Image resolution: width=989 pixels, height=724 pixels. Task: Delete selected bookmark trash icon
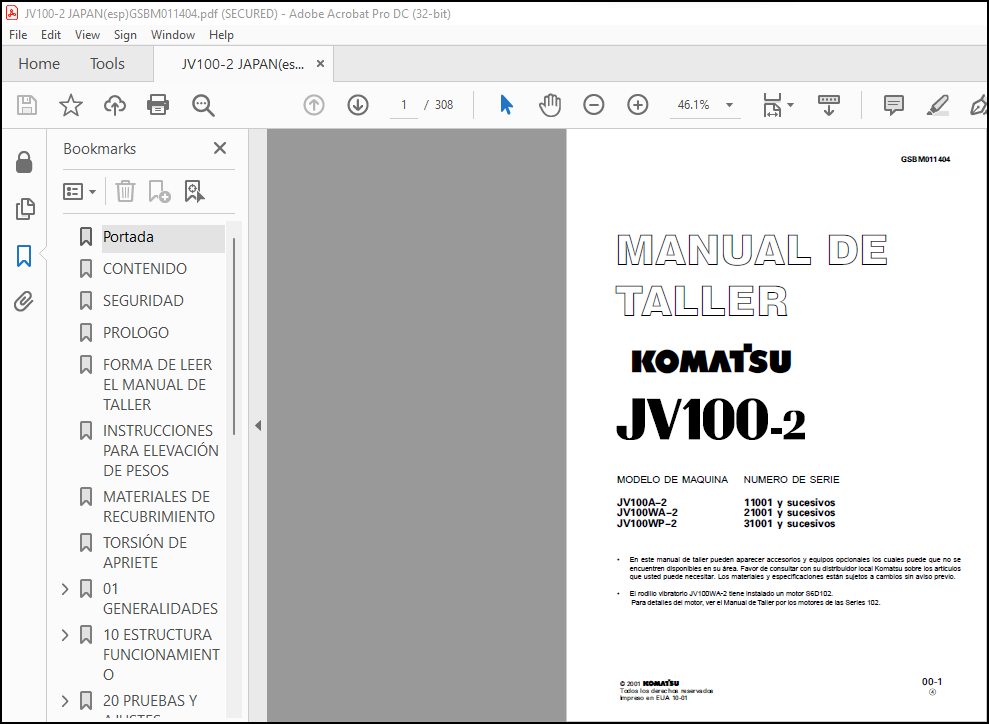125,191
